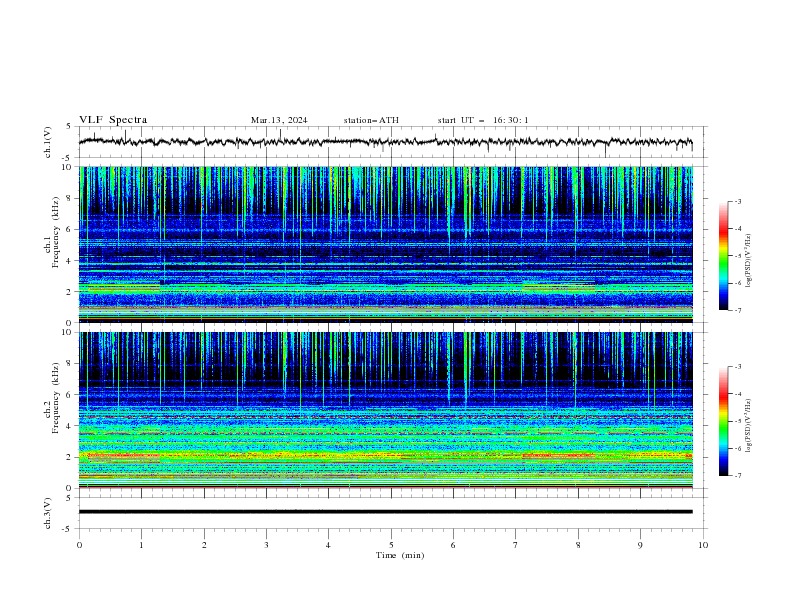This screenshot has width=792, height=612.
Task: Click time axis tick label '3'
Action: [266, 545]
